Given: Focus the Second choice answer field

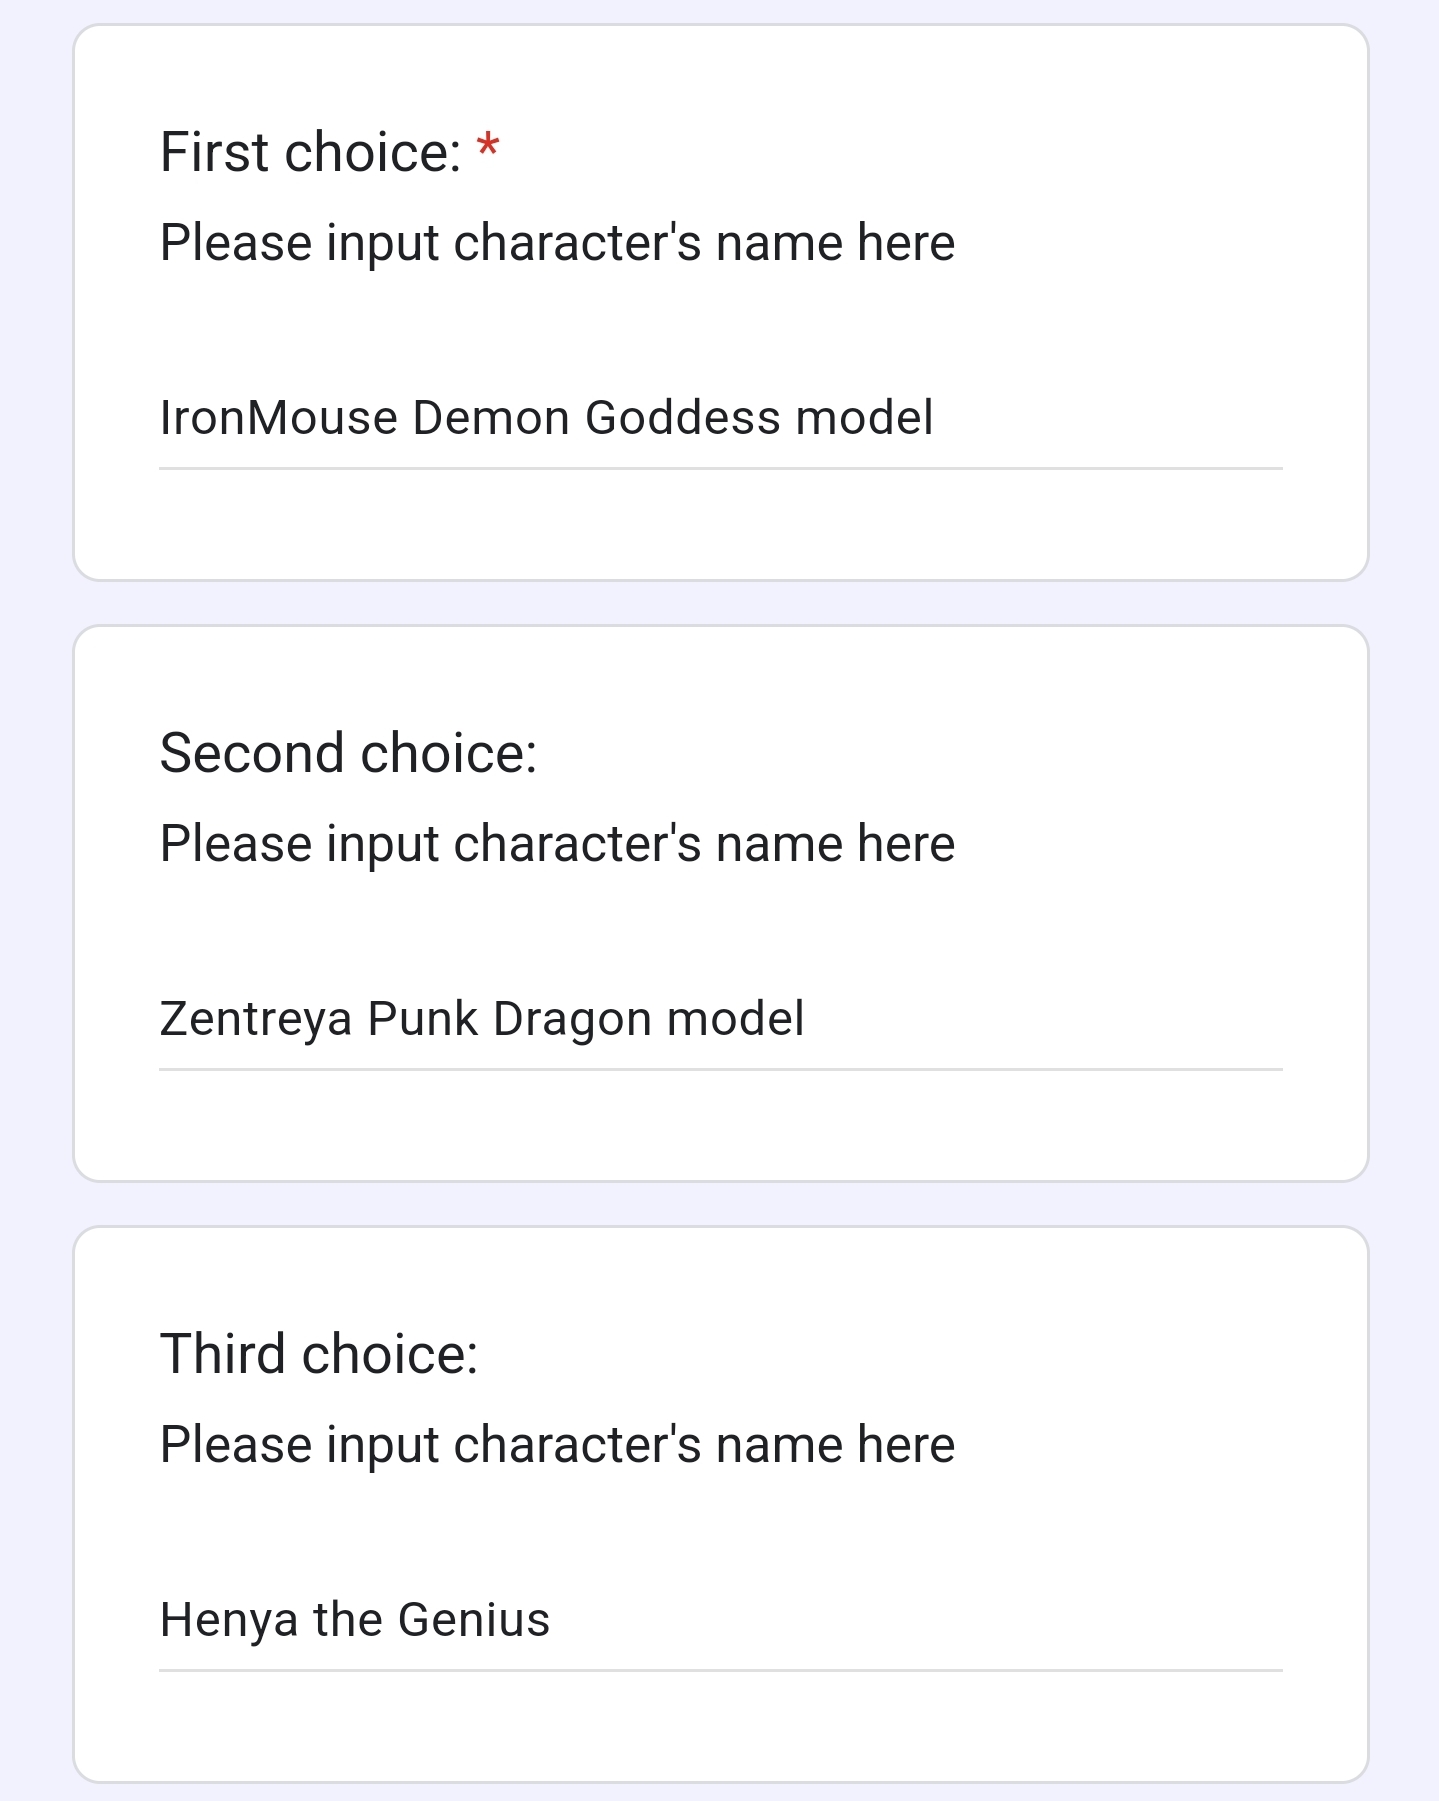Looking at the screenshot, I should tap(720, 1019).
